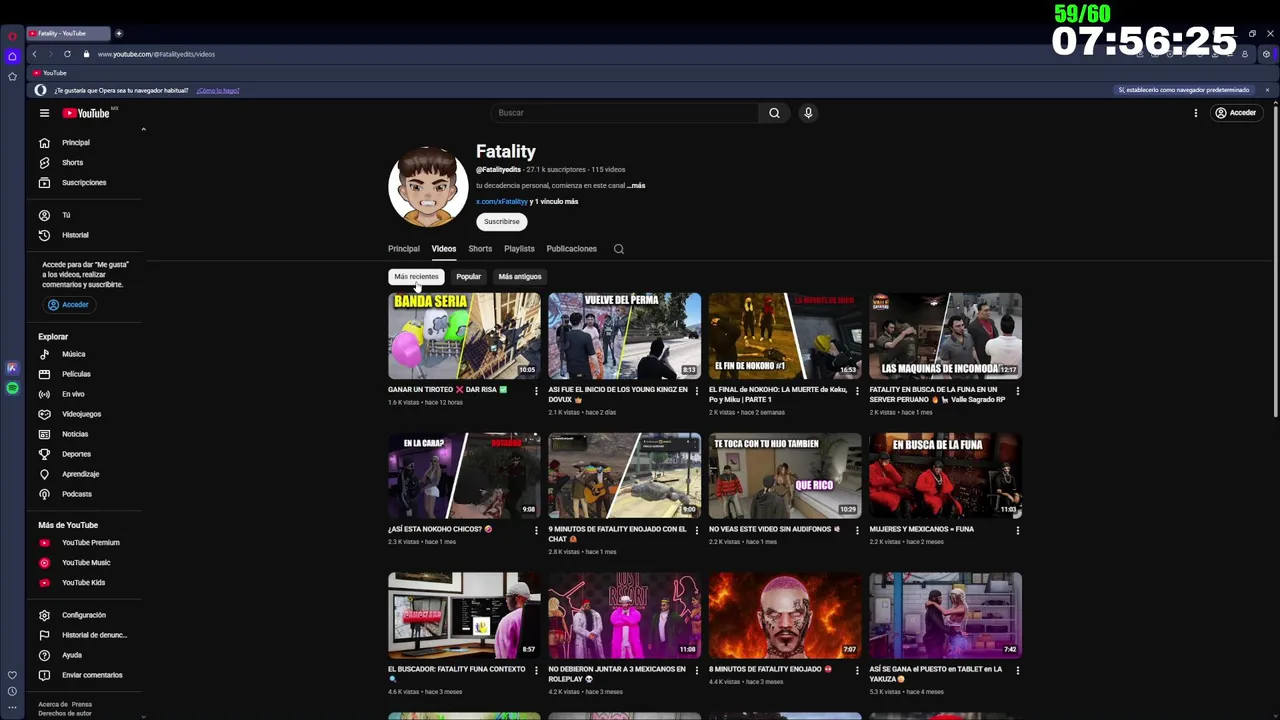
Task: Dismiss the Opera default browser bar
Action: [1267, 90]
